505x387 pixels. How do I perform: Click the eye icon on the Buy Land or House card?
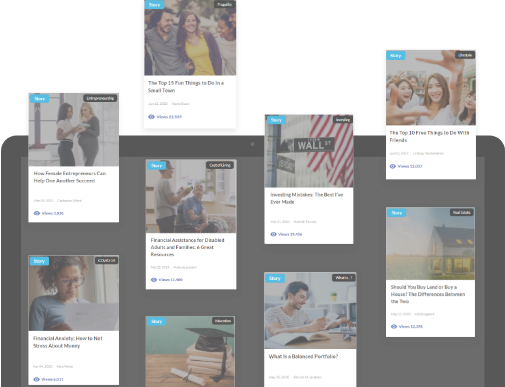point(394,326)
